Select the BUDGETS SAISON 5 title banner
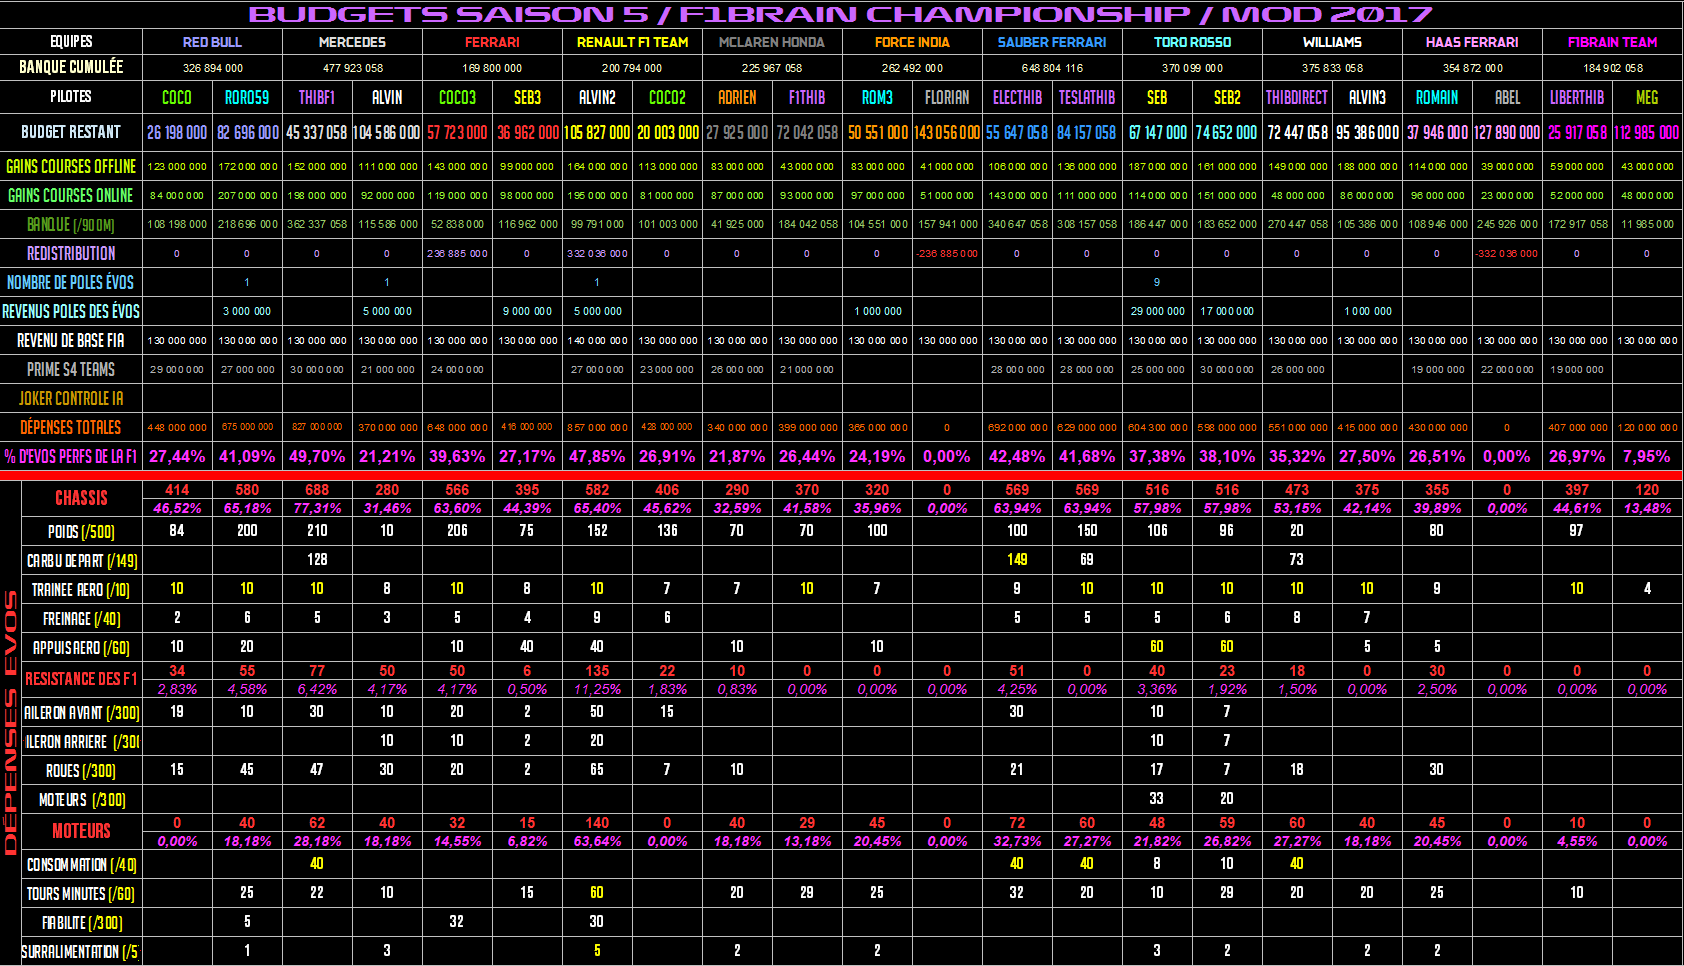This screenshot has width=1684, height=966. click(840, 14)
